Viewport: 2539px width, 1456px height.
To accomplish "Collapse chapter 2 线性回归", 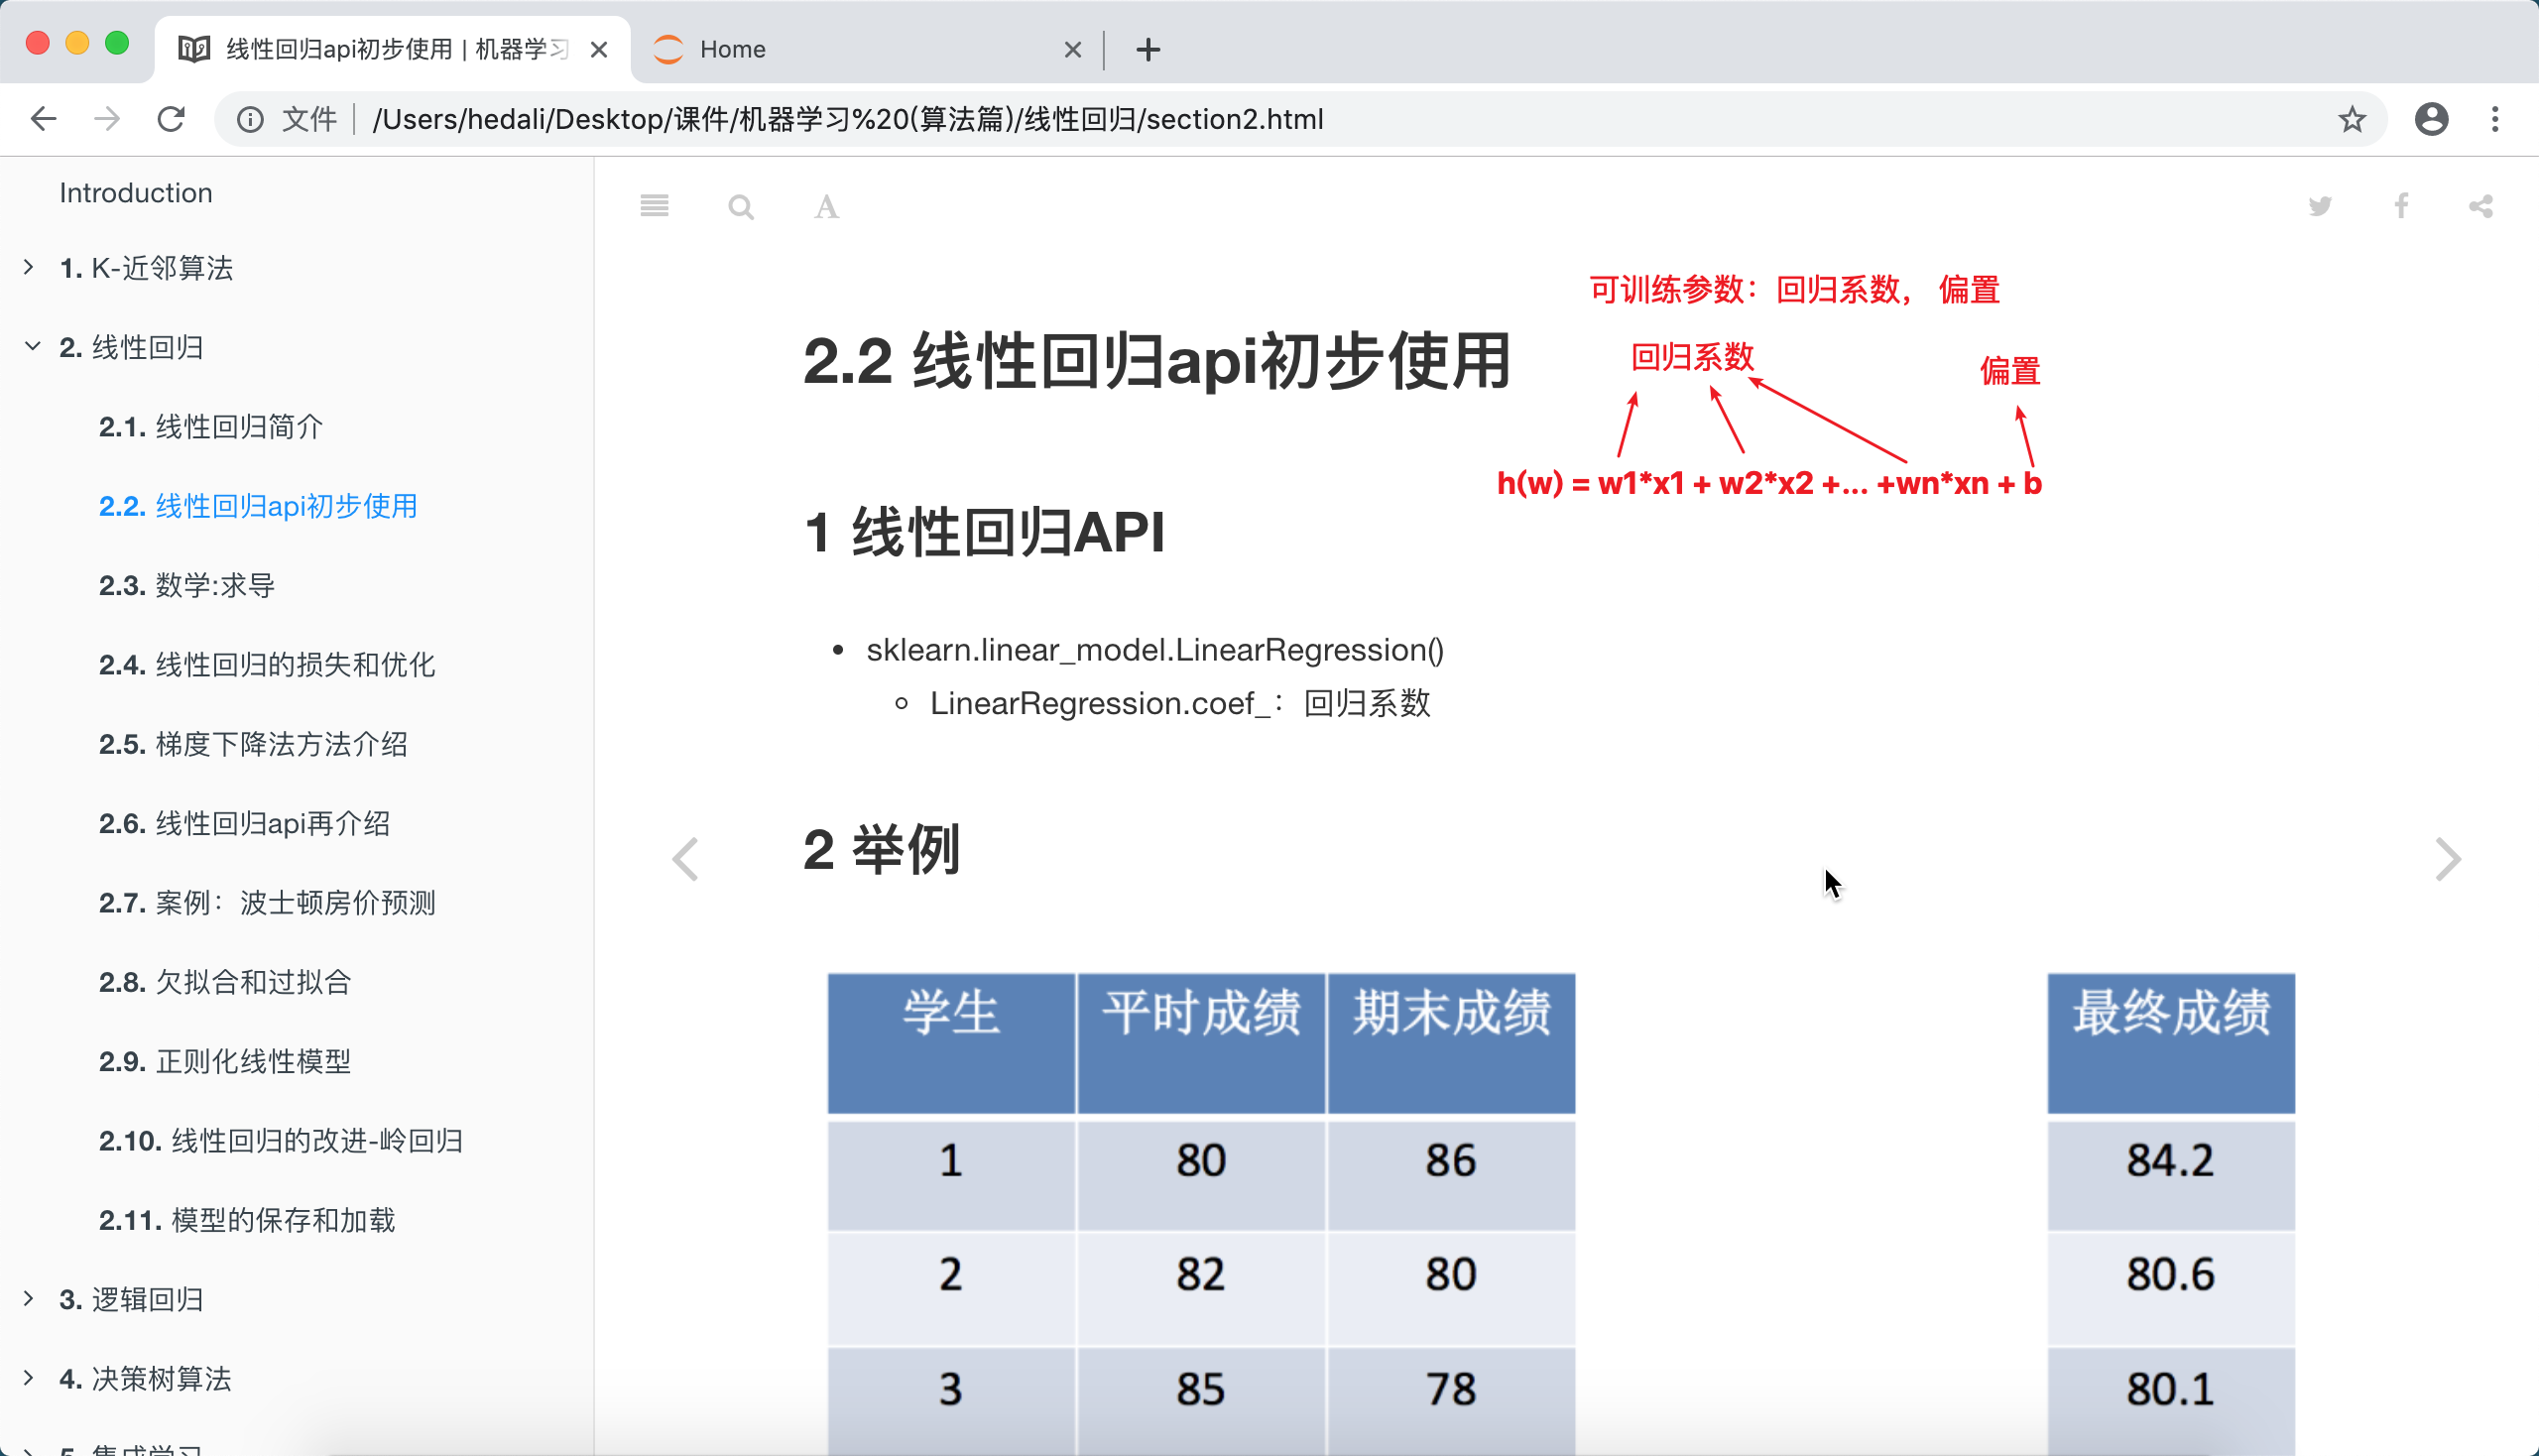I will [31, 346].
